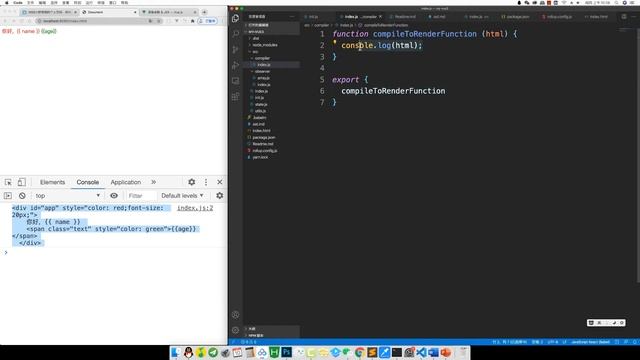Open the Search view in VS Code activity bar

pyautogui.click(x=236, y=34)
